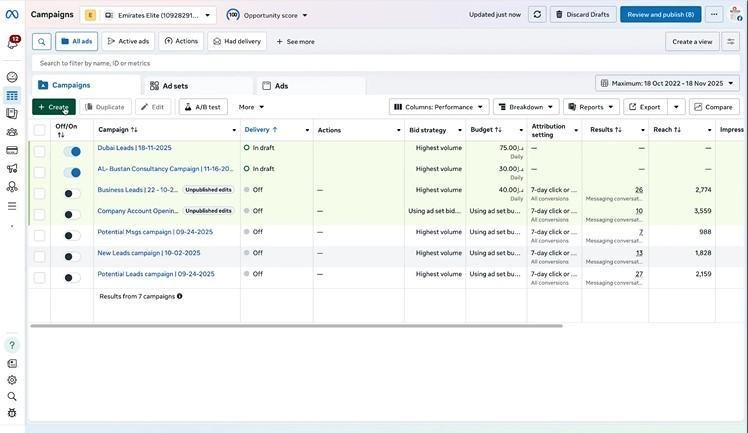Open the More dropdown menu
748x433 pixels.
pos(251,107)
